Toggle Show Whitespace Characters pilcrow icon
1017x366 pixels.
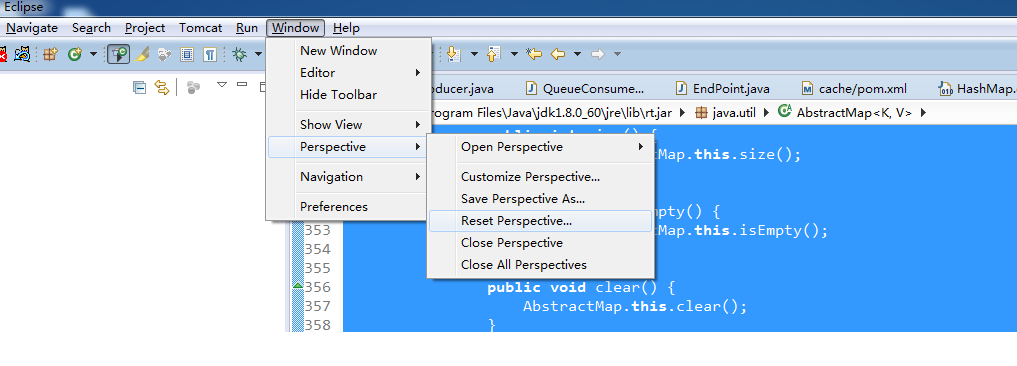[209, 55]
